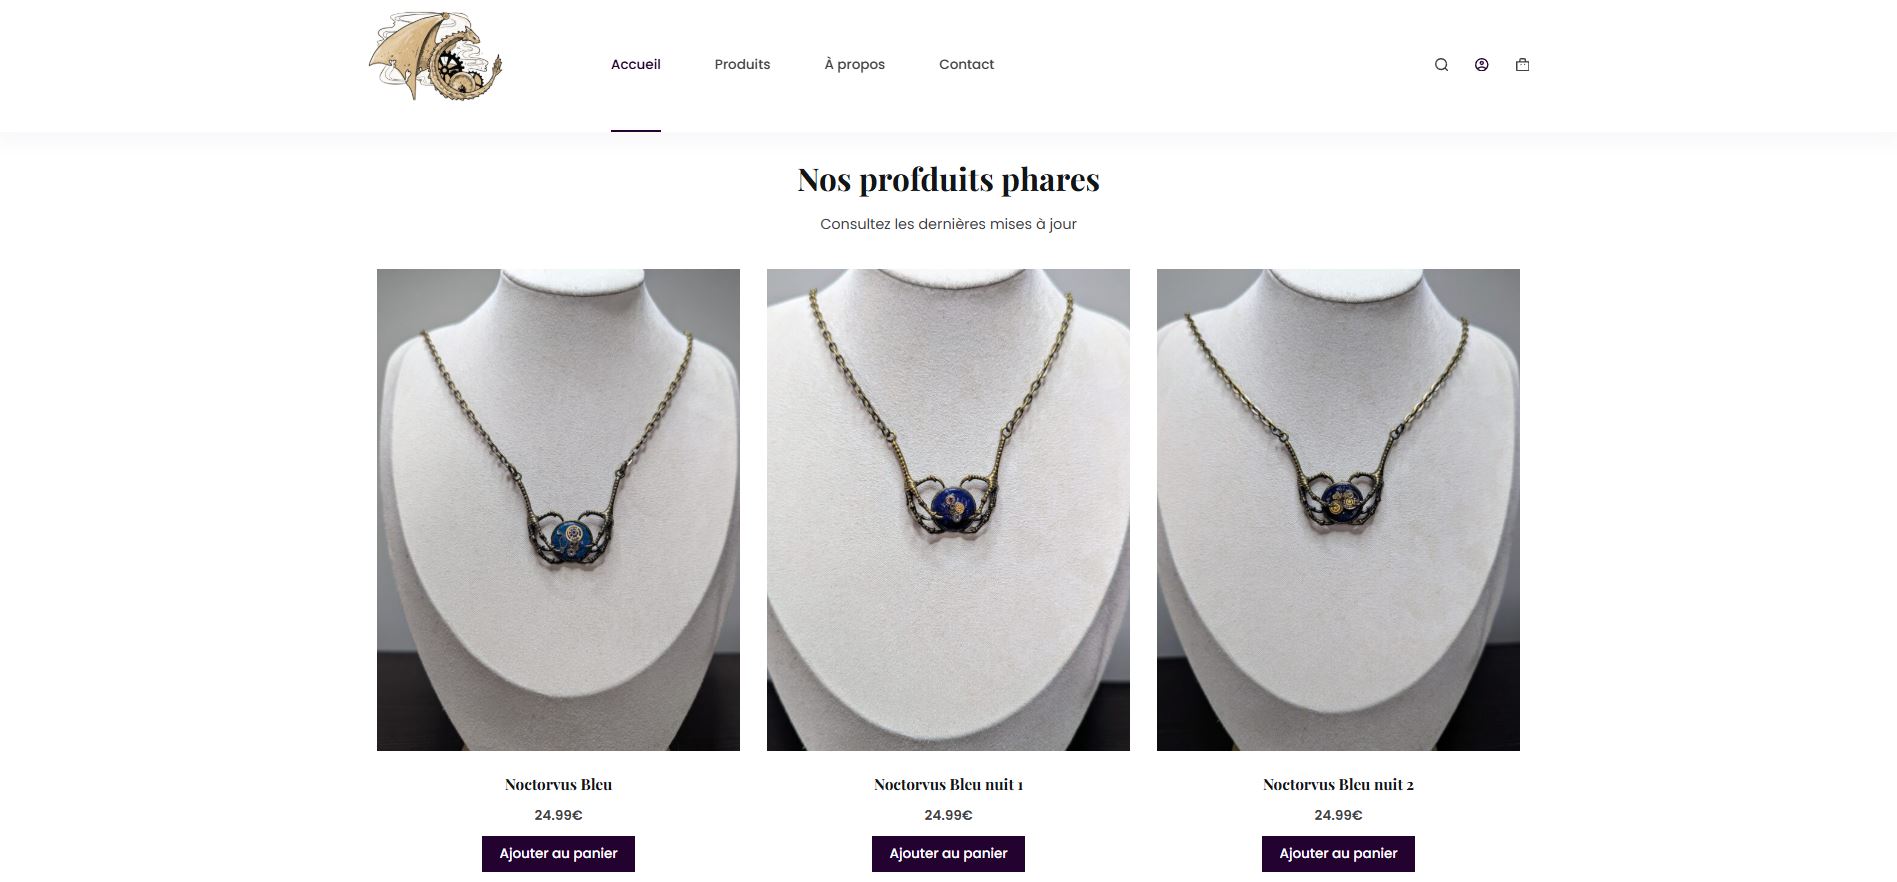Open the Noctorvus Bleu nuit 1 photo

tap(948, 510)
